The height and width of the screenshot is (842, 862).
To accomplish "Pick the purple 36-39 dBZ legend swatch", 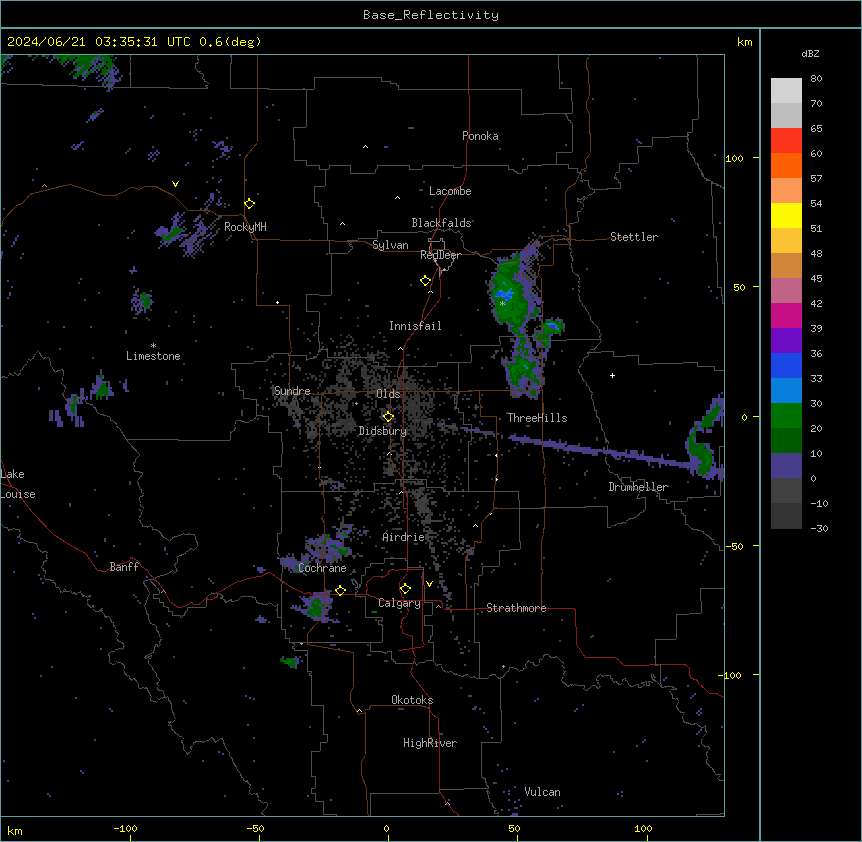I will click(x=786, y=340).
